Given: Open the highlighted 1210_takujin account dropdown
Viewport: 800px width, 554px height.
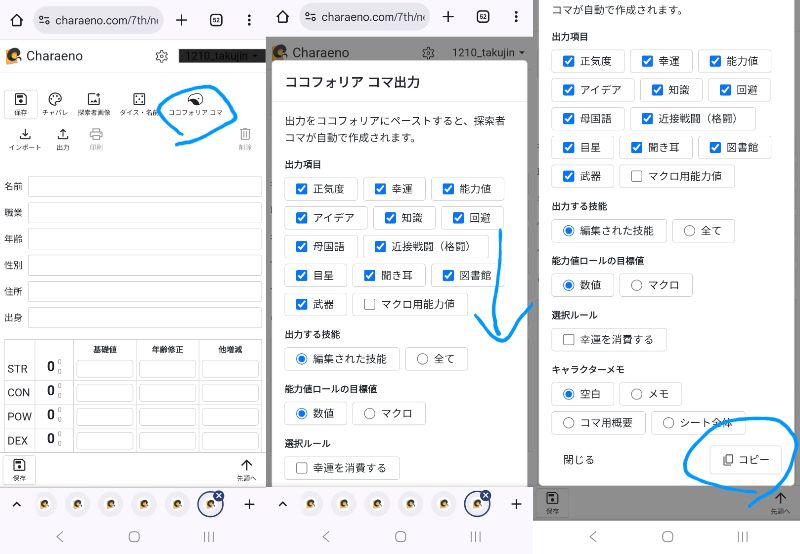Looking at the screenshot, I should pyautogui.click(x=221, y=57).
